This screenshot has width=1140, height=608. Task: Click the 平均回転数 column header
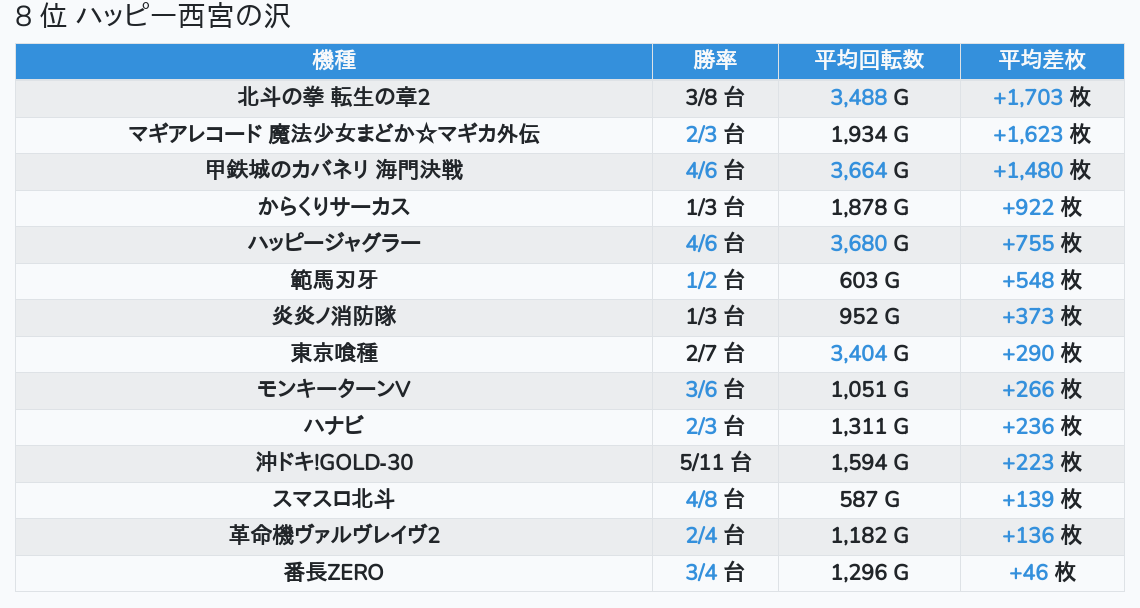(x=869, y=60)
